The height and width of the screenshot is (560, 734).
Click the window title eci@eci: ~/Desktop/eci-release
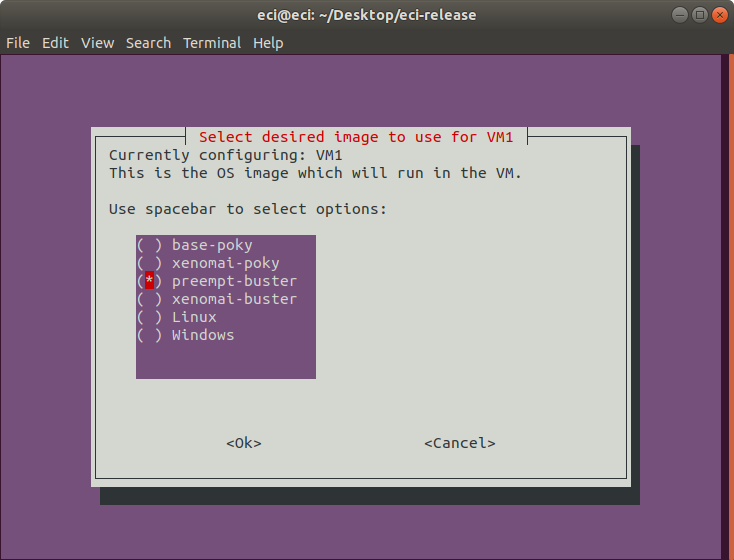click(x=367, y=15)
